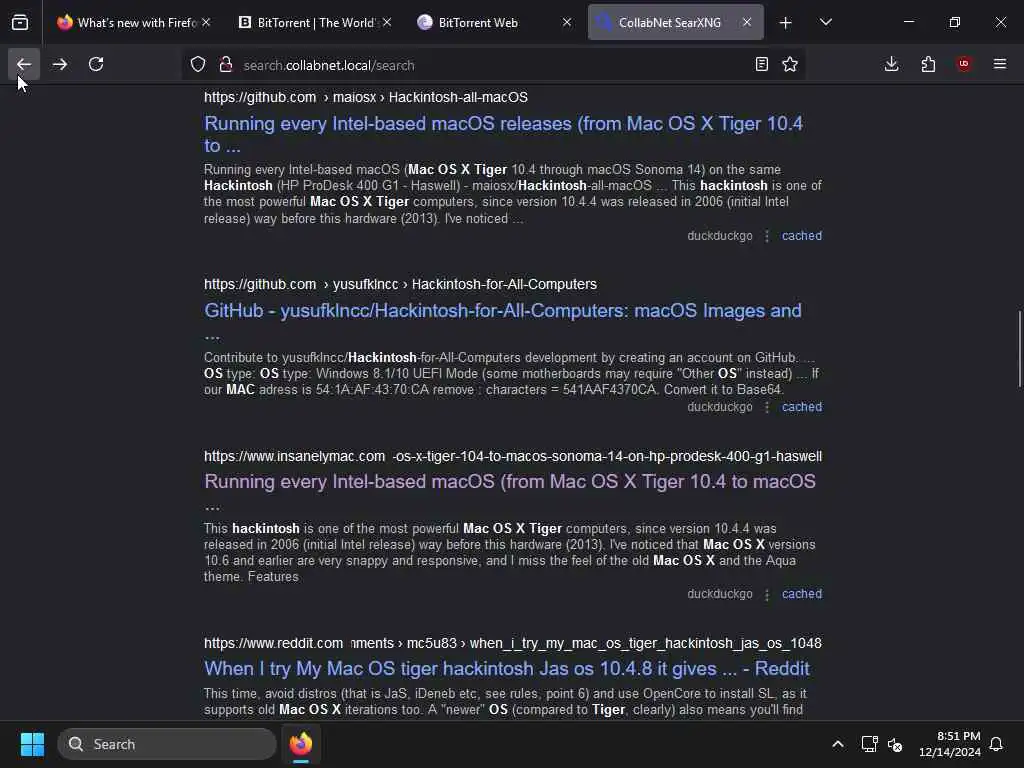
Task: Open insanelymac Running every Intel-based macOS result
Action: tap(510, 492)
